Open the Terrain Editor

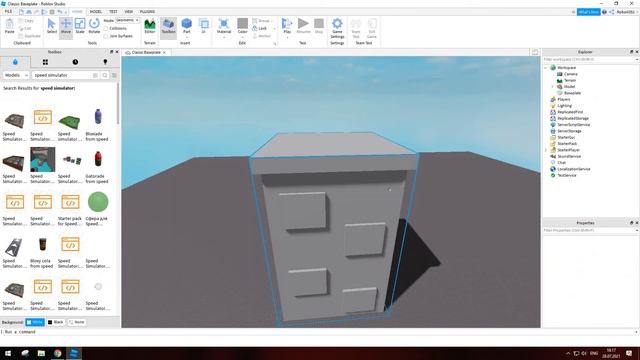pyautogui.click(x=150, y=26)
